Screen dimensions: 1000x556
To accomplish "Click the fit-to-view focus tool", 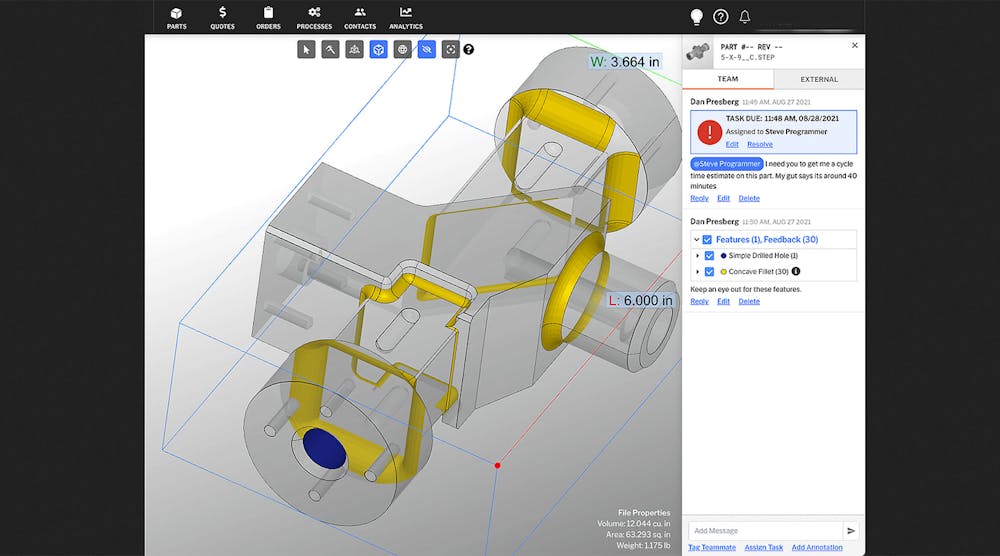I will coord(450,49).
